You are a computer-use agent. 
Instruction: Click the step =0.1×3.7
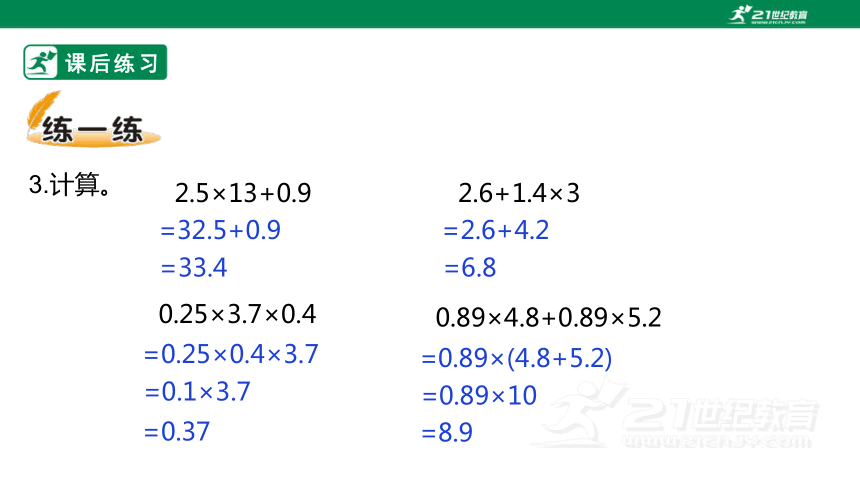tap(197, 392)
